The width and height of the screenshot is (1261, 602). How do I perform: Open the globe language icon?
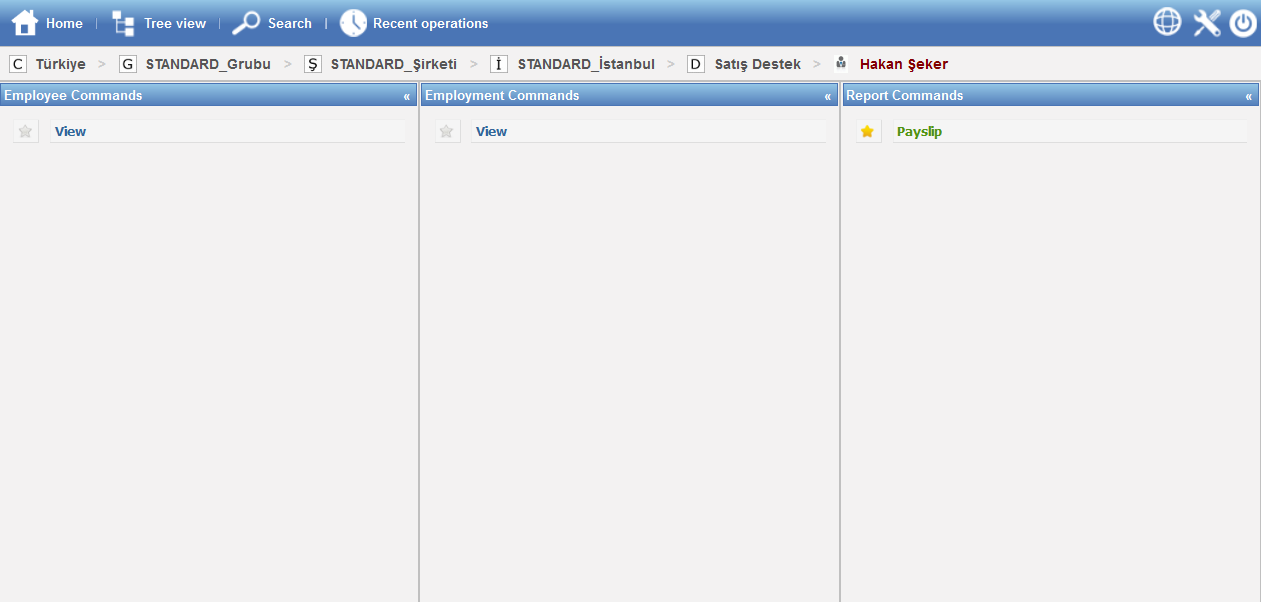[1167, 22]
